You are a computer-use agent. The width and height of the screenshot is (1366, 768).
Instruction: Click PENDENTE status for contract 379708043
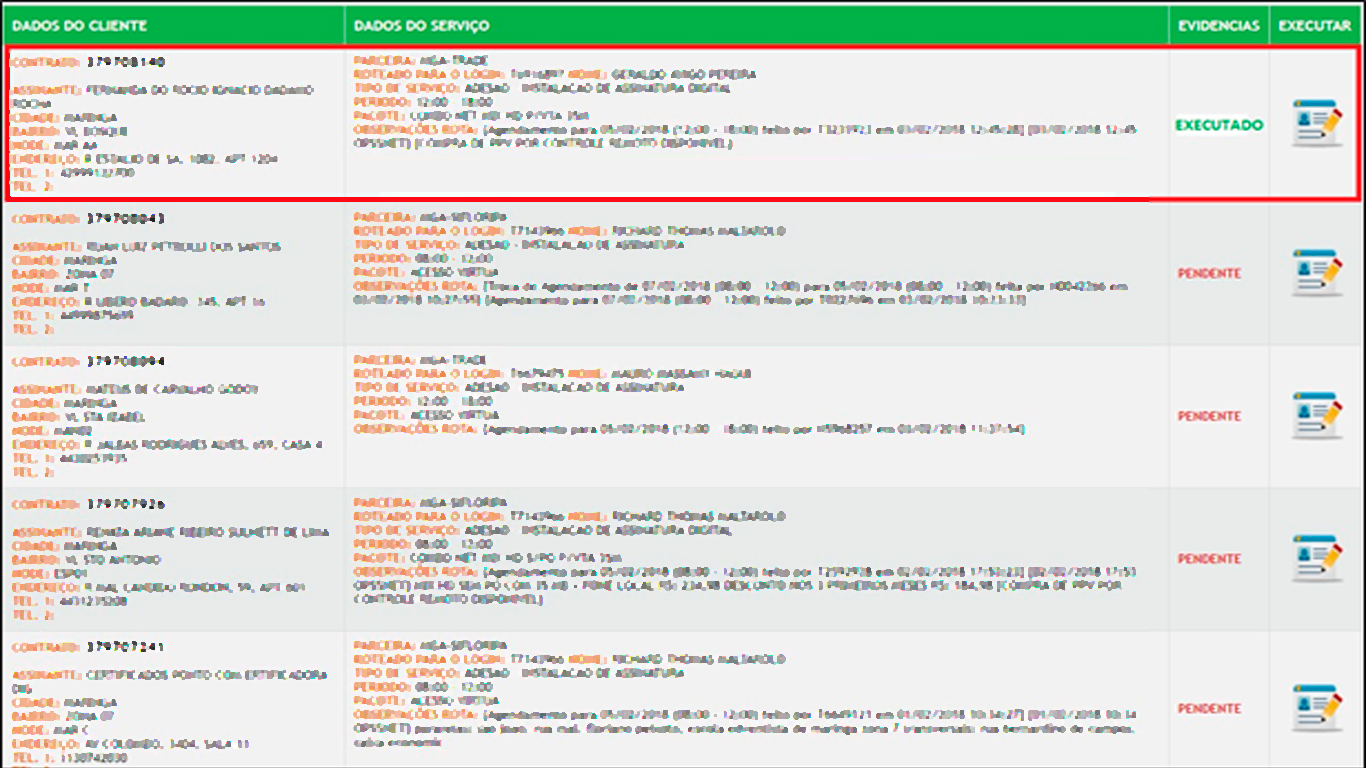[x=1209, y=273]
